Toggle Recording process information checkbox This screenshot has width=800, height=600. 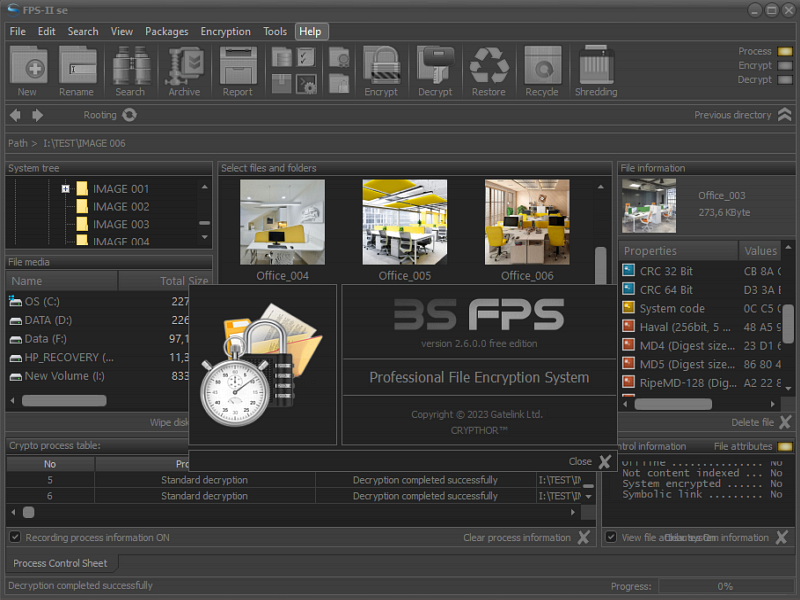click(15, 537)
